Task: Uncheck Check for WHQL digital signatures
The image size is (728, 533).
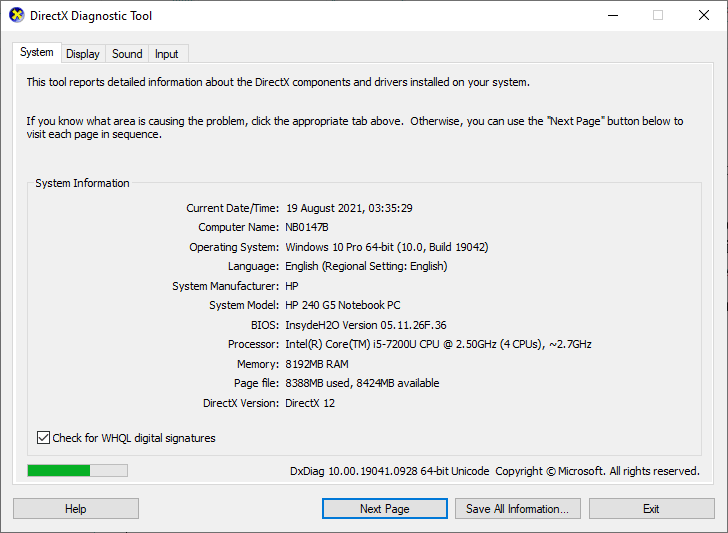Action: click(44, 438)
